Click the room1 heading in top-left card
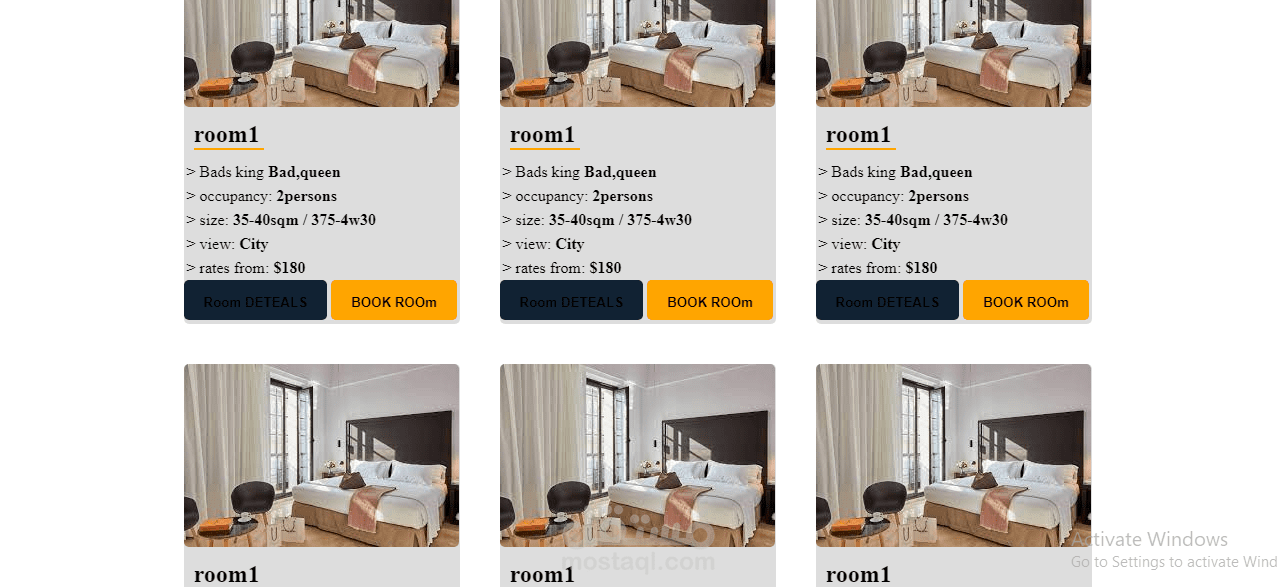Image resolution: width=1278 pixels, height=587 pixels. point(227,135)
